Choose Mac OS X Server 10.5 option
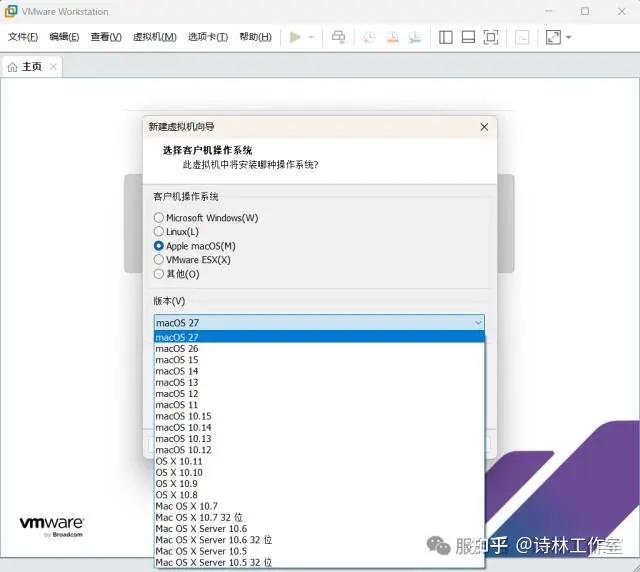640x572 pixels. tap(319, 551)
